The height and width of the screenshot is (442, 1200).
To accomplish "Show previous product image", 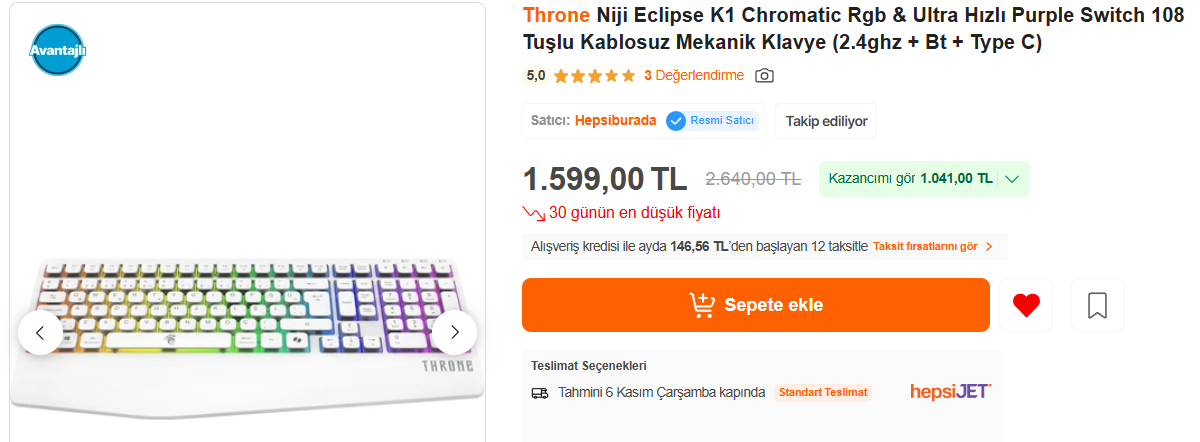I will point(40,332).
